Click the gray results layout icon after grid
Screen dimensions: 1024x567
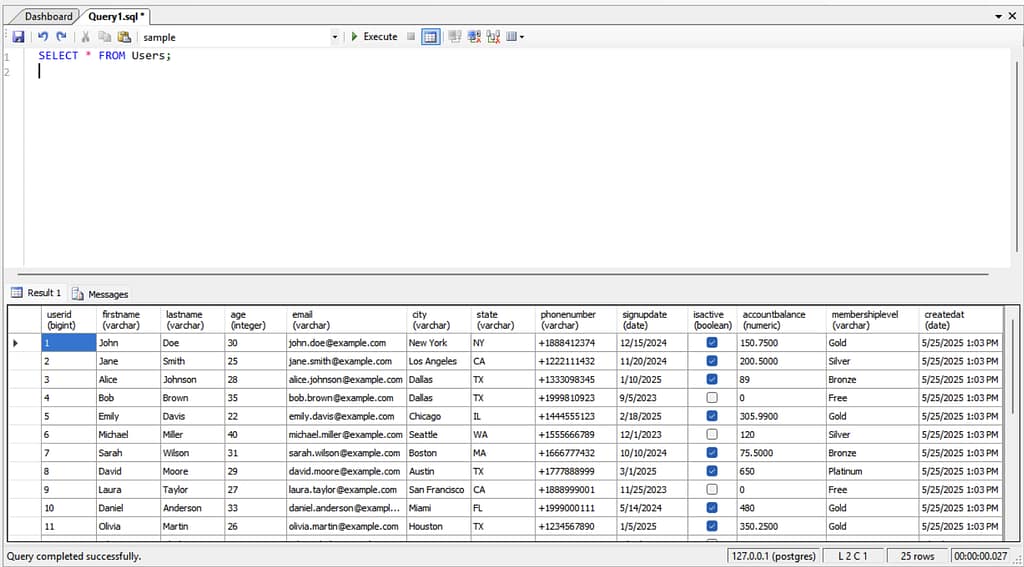455,37
